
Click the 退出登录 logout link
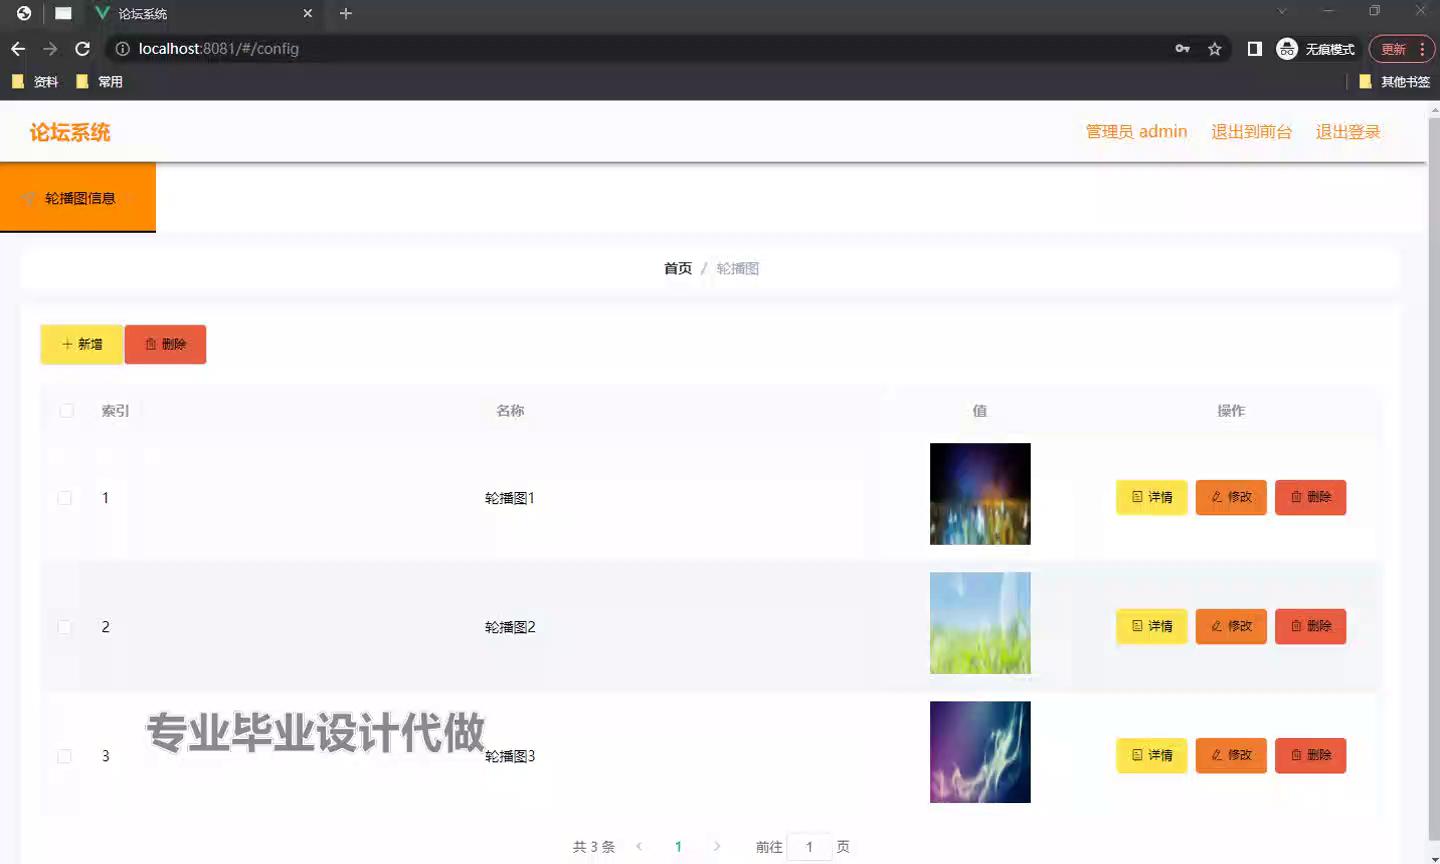tap(1347, 132)
